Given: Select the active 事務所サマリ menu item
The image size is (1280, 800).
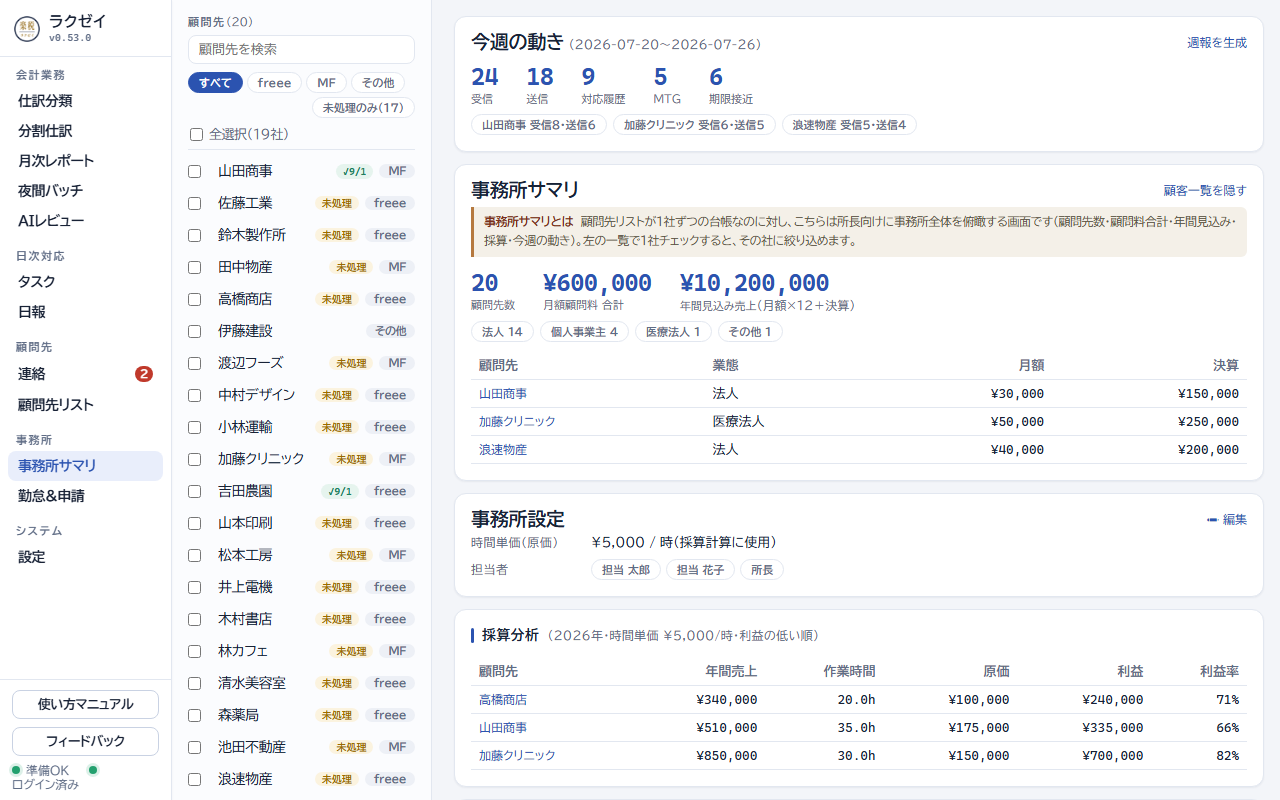Looking at the screenshot, I should click(85, 466).
